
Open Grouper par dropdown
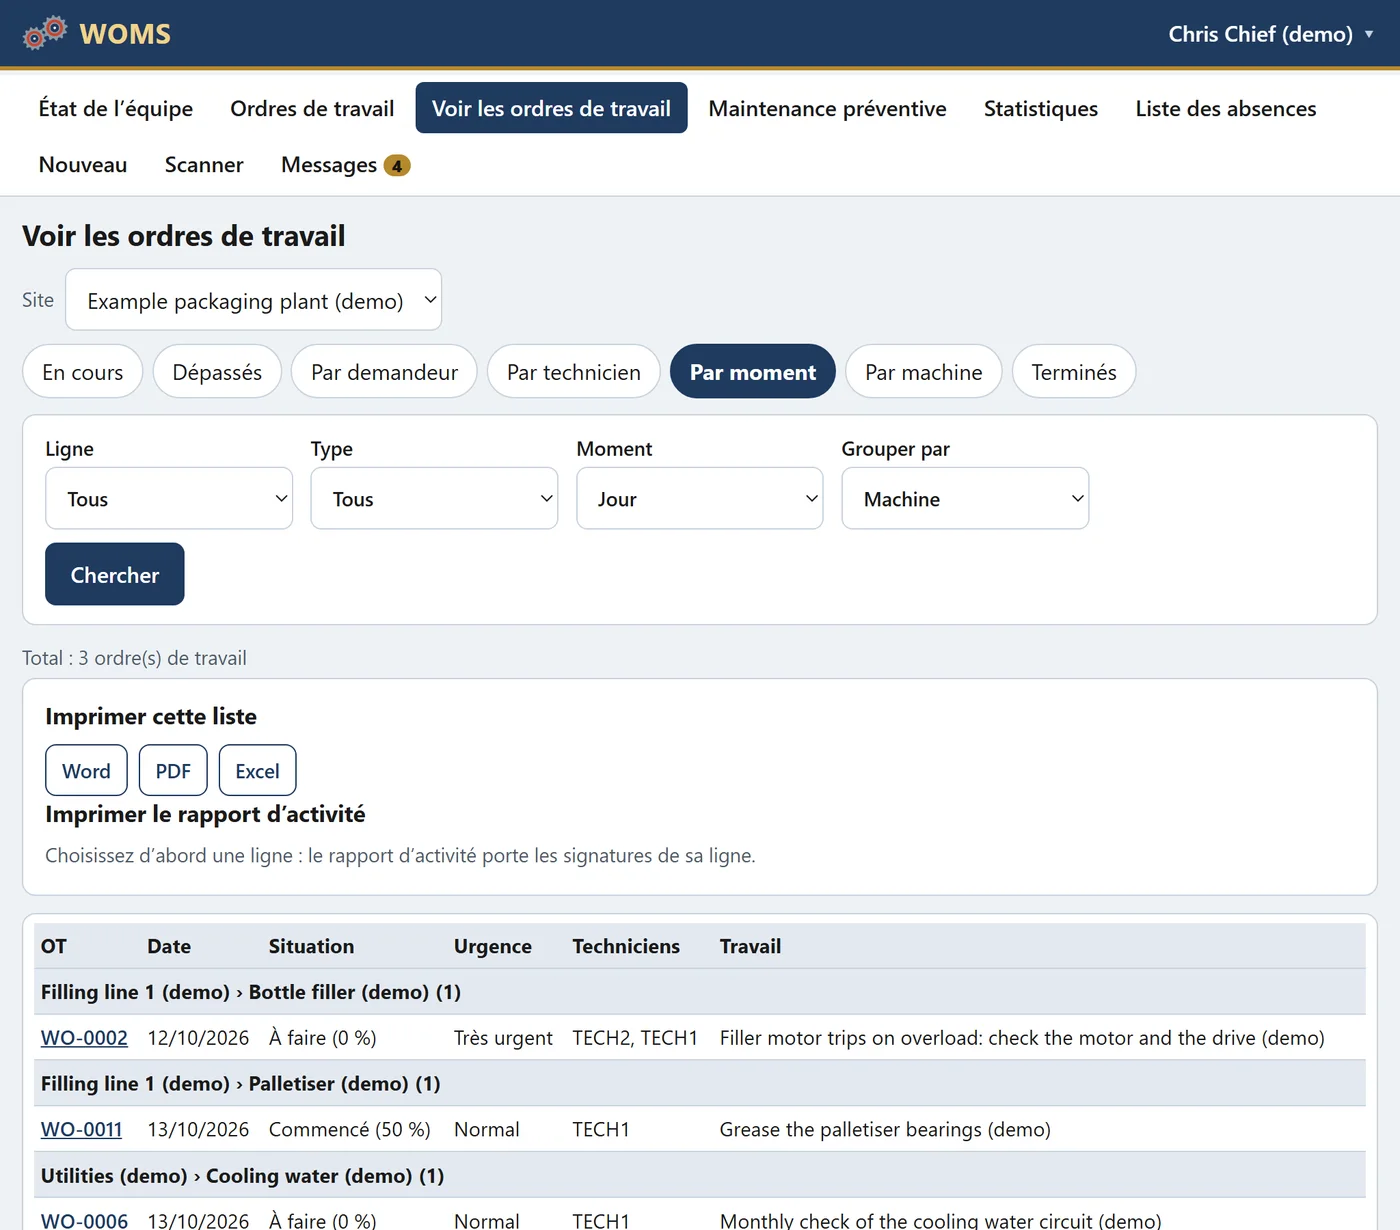(x=965, y=498)
